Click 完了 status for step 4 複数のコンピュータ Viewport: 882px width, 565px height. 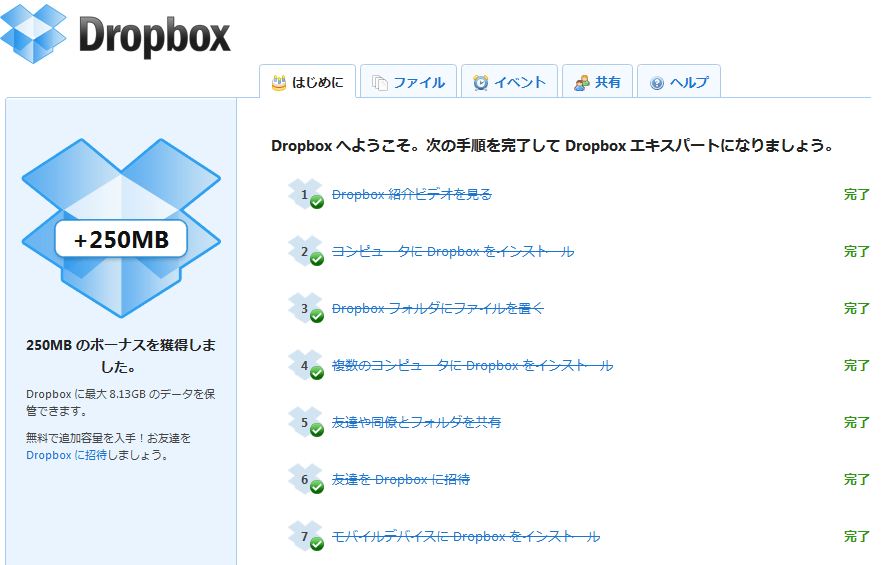(x=857, y=365)
